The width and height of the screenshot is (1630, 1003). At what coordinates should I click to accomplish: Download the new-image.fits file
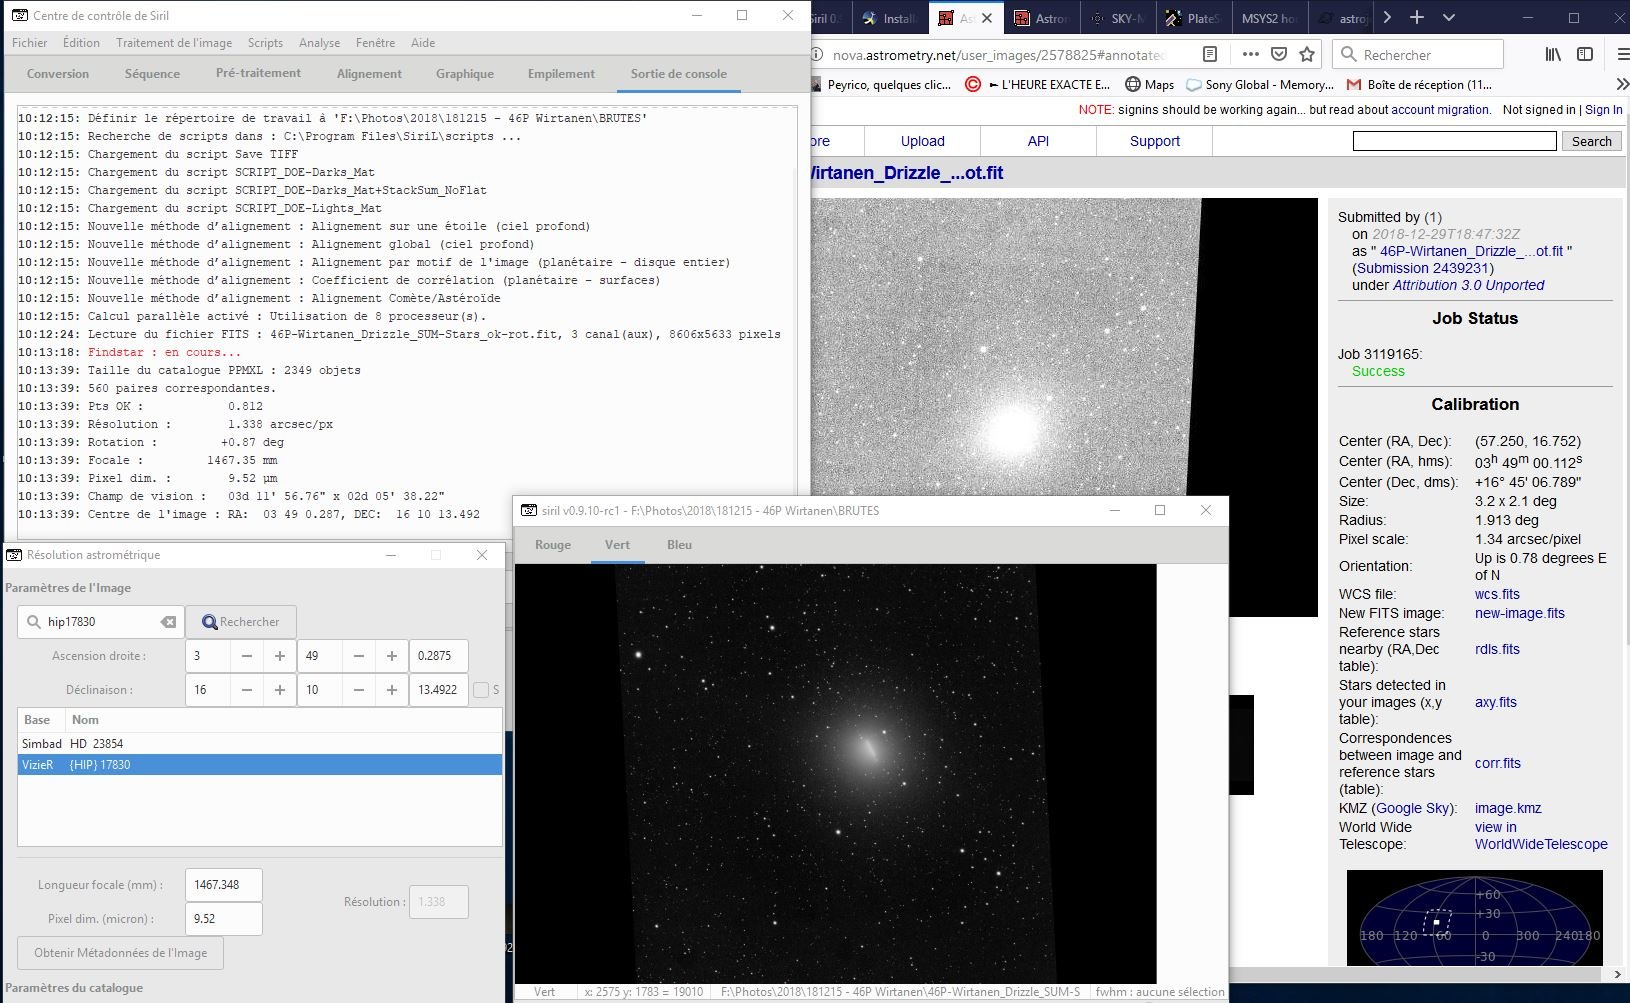(1520, 613)
